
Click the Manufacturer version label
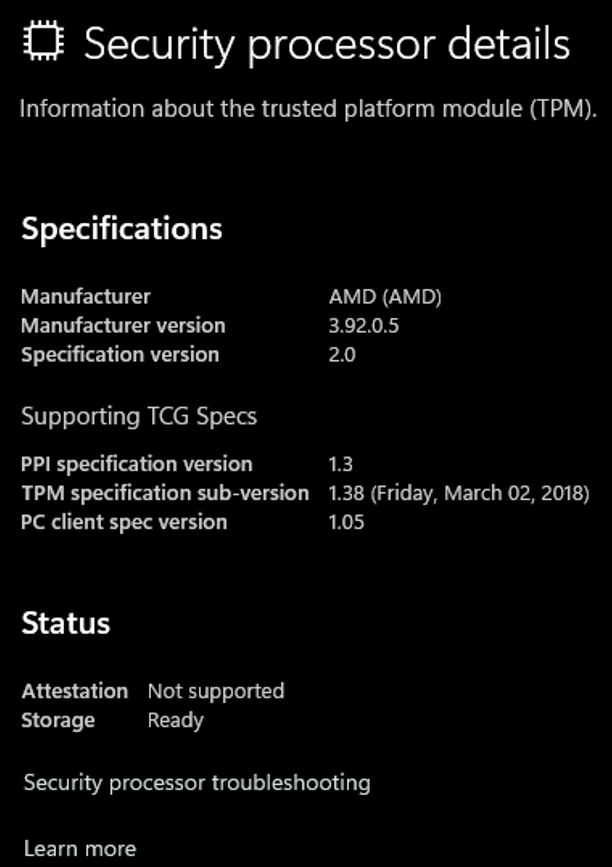[123, 325]
